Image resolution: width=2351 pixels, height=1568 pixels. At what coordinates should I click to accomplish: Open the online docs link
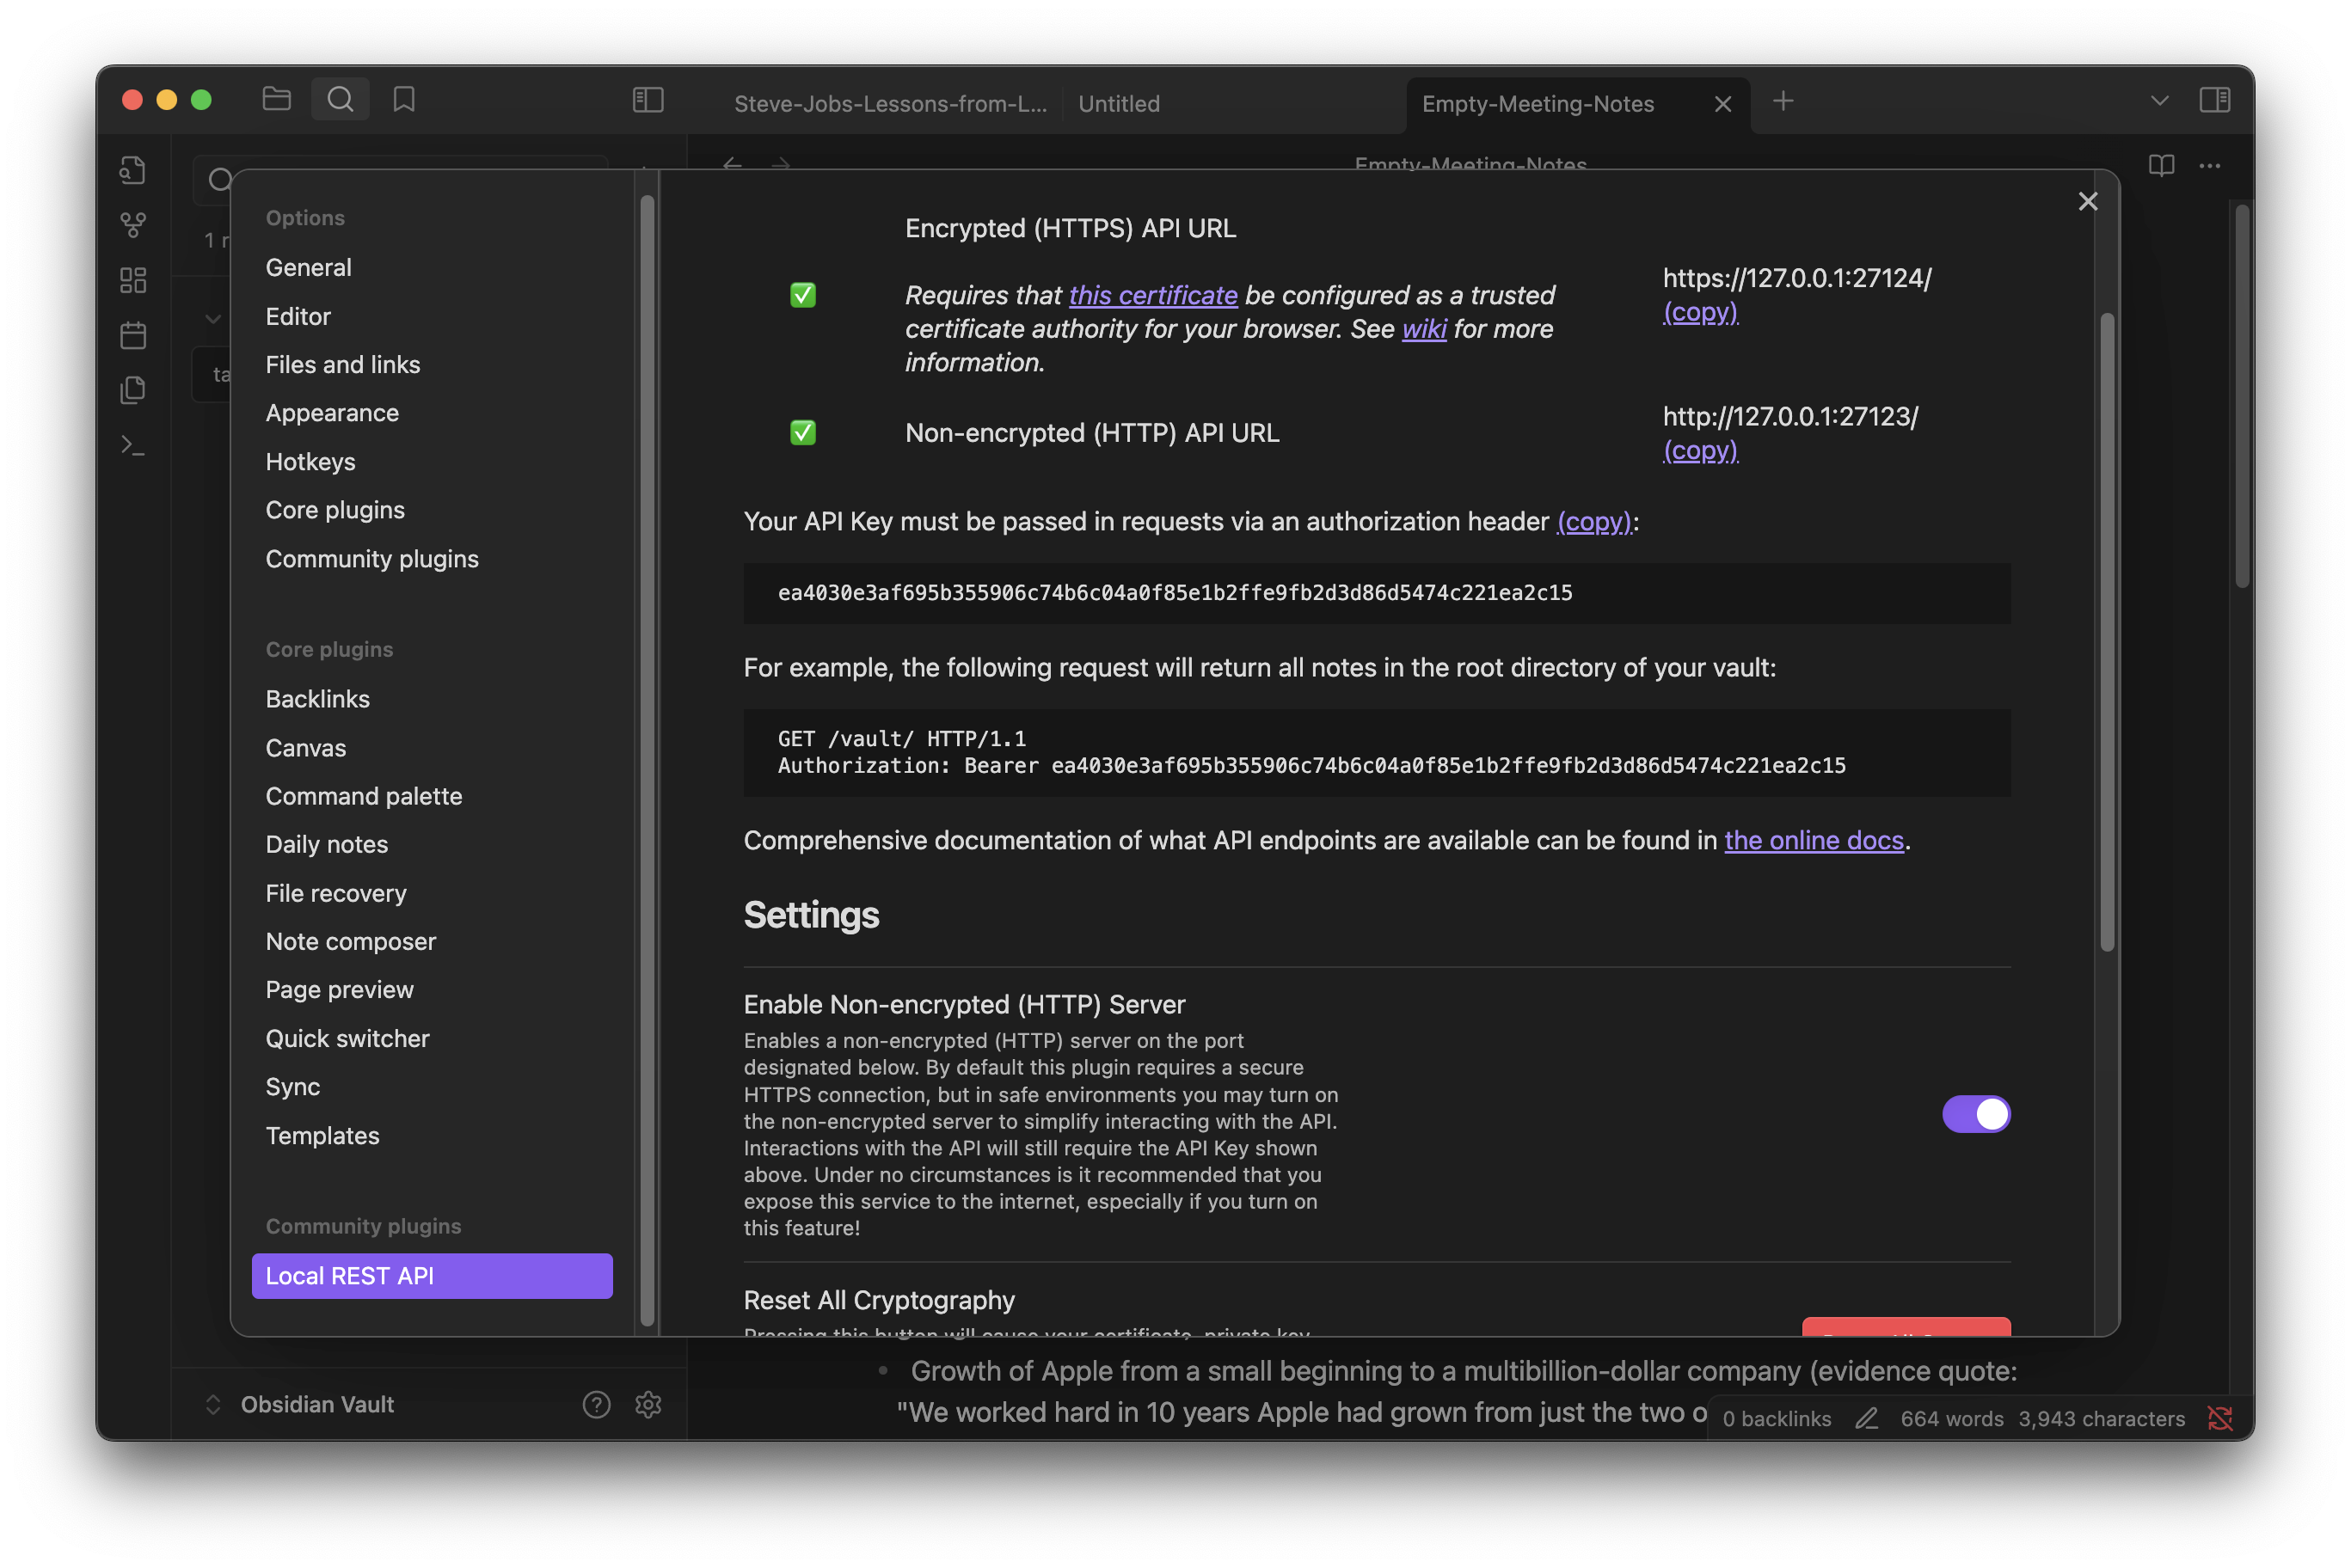point(1813,840)
